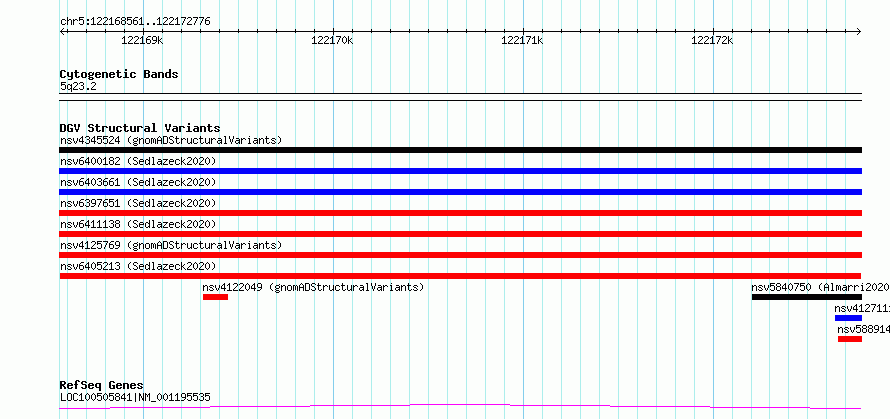Screen dimensions: 890x419
Task: Open the Cytogenetic Bands track heading
Action: (119, 74)
